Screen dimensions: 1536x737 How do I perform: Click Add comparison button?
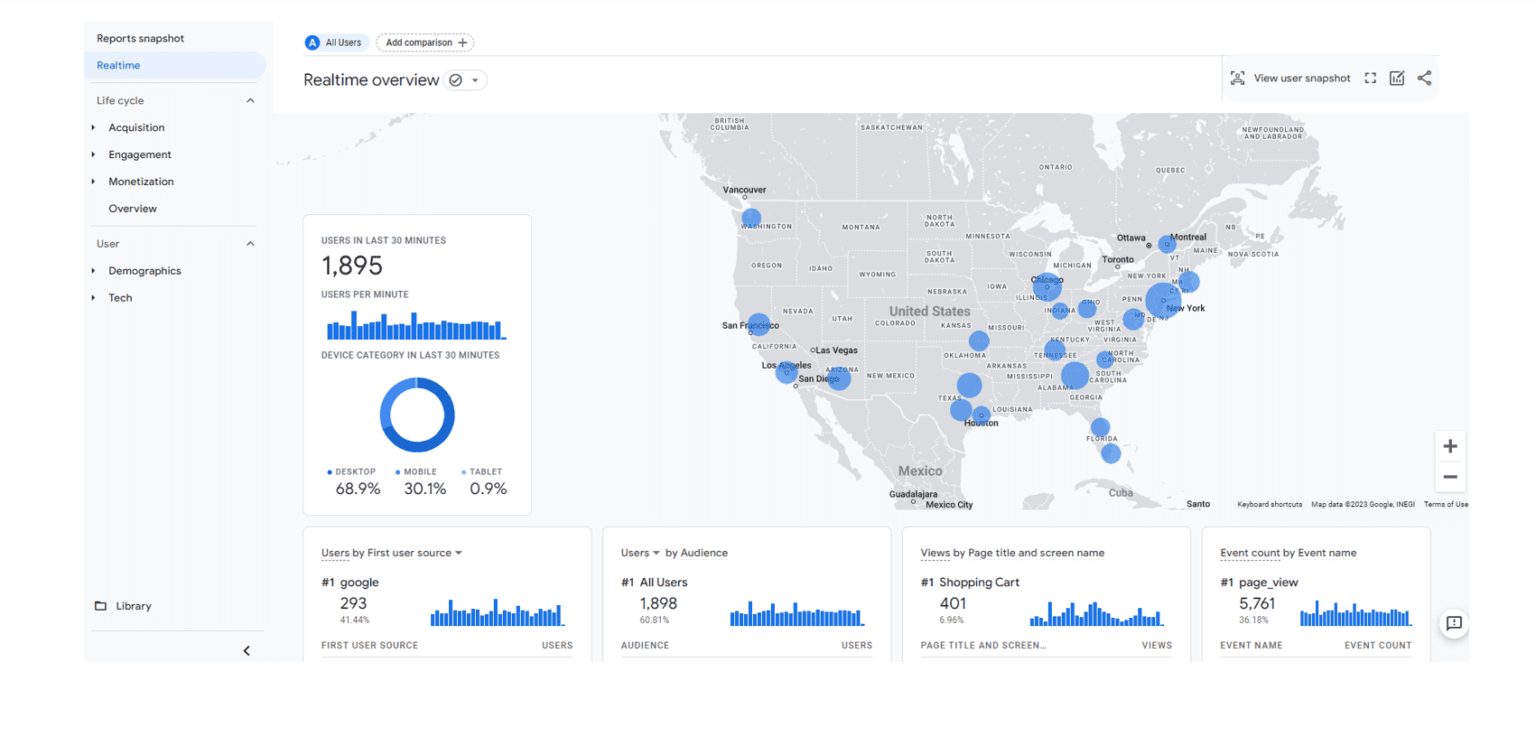(x=425, y=43)
